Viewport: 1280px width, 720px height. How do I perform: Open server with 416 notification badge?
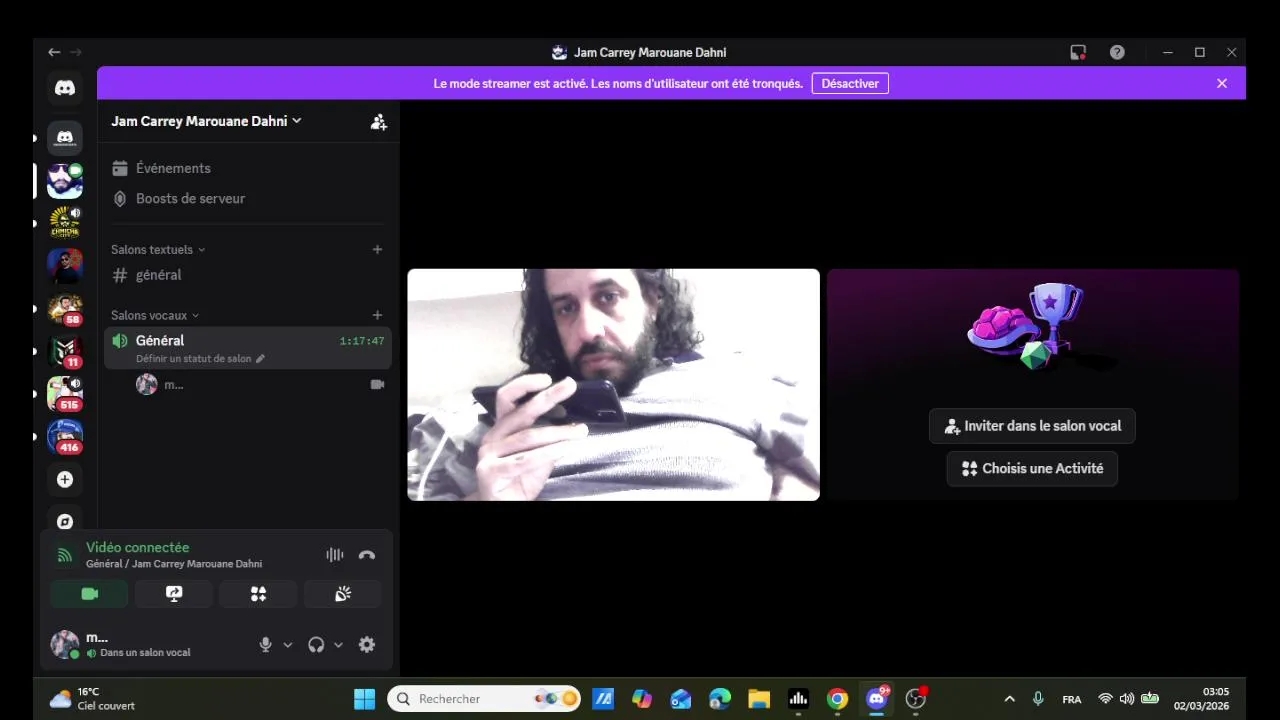click(65, 437)
